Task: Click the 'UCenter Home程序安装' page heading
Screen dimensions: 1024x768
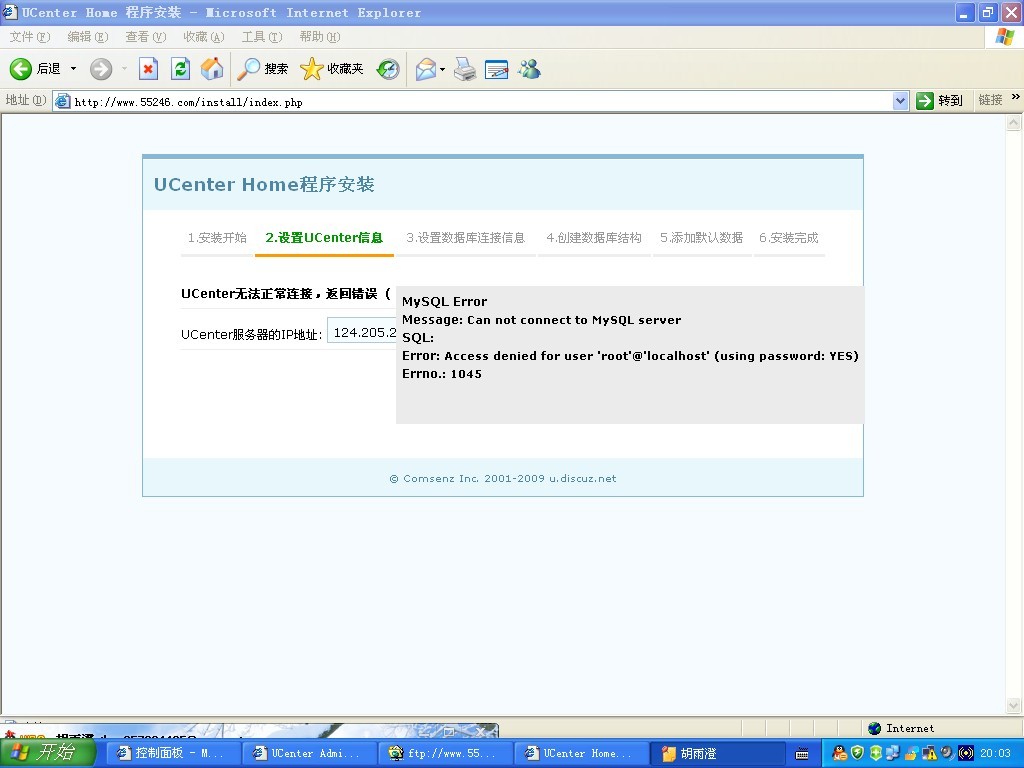Action: (264, 185)
